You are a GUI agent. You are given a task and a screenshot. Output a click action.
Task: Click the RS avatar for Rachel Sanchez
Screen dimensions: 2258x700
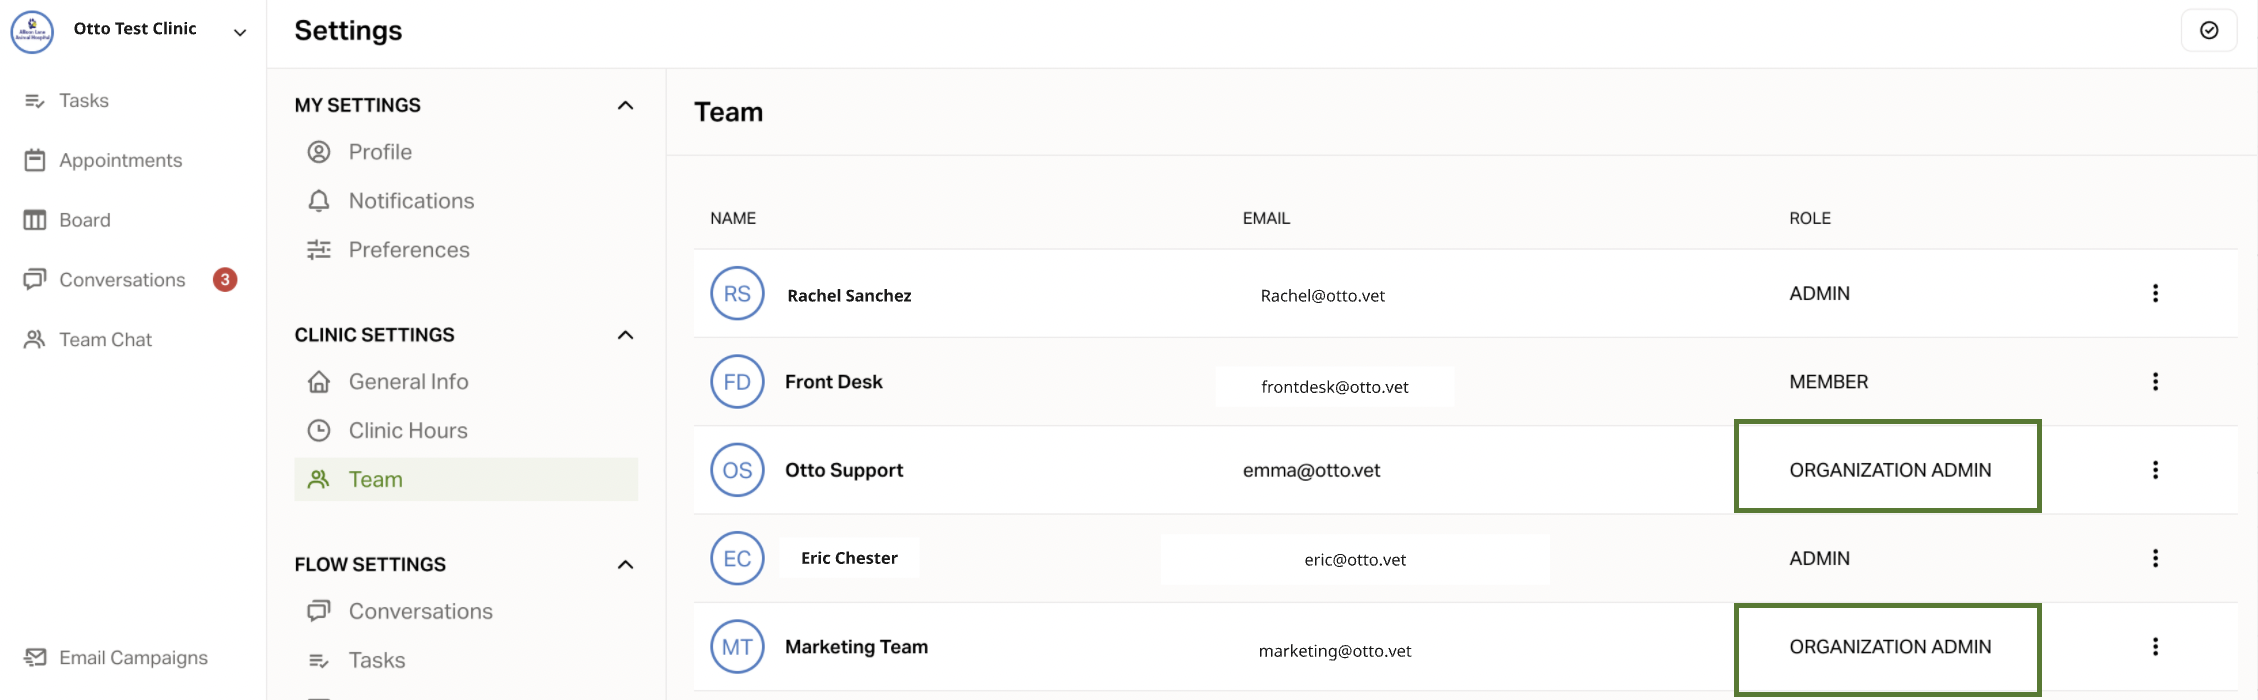tap(737, 294)
